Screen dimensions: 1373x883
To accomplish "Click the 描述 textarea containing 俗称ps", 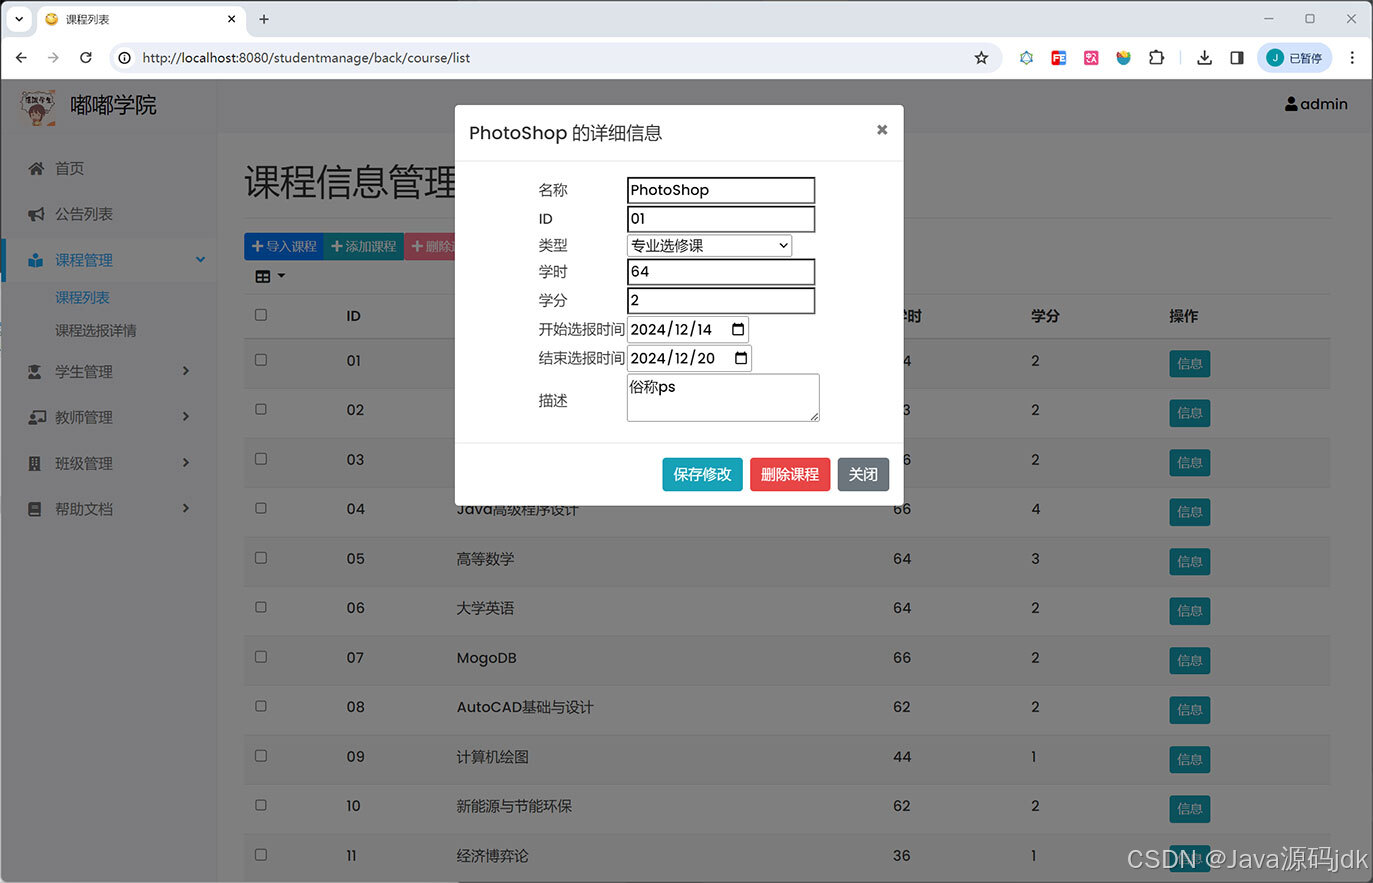I will tap(723, 397).
